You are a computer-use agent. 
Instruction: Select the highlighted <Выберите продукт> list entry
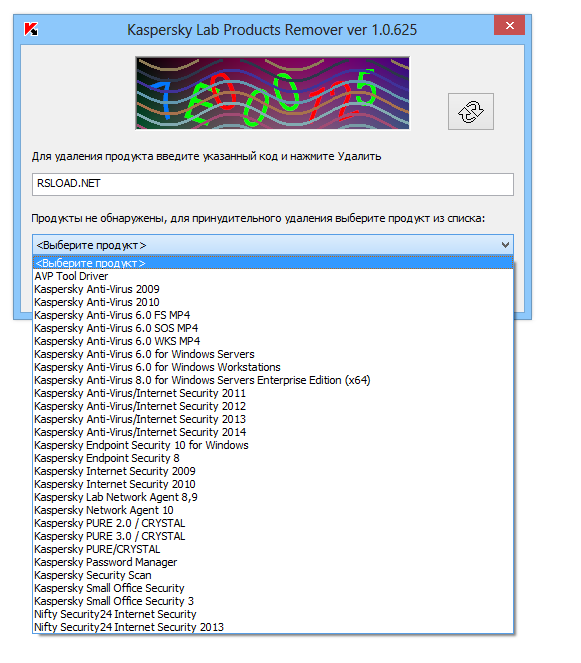click(273, 263)
